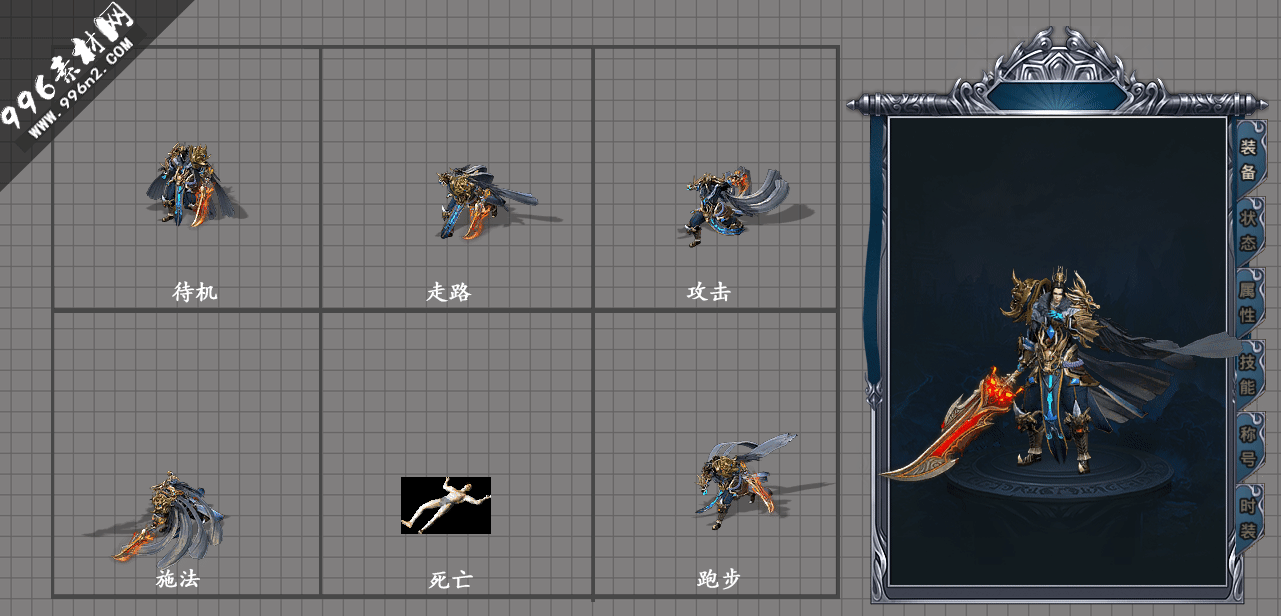This screenshot has height=616, width=1281.
Task: Select the 死亡 death animation sprite
Action: point(446,505)
